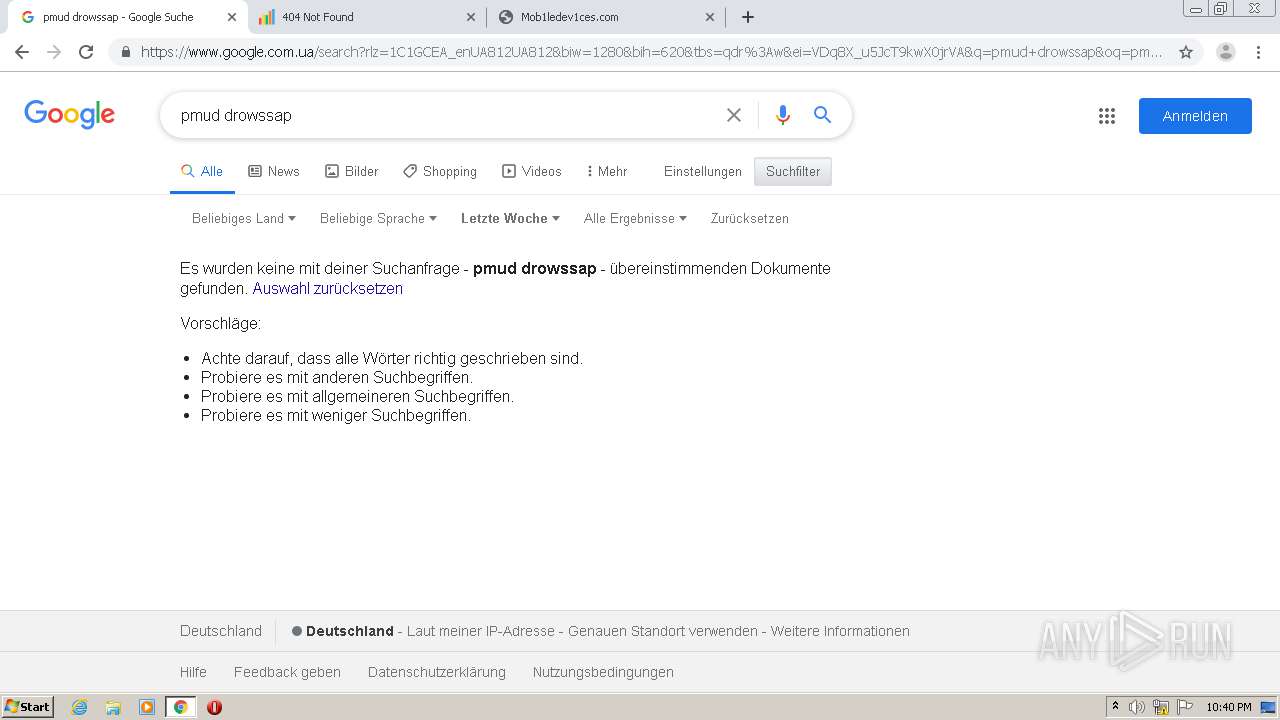Image resolution: width=1280 pixels, height=720 pixels.
Task: Open the file explorer taskbar icon
Action: tap(113, 707)
